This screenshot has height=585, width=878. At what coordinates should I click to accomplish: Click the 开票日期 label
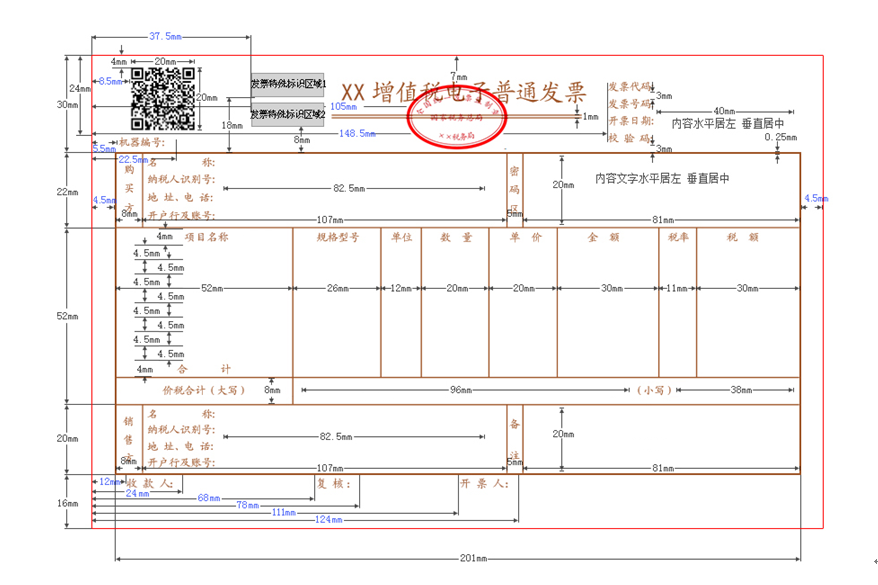point(631,120)
